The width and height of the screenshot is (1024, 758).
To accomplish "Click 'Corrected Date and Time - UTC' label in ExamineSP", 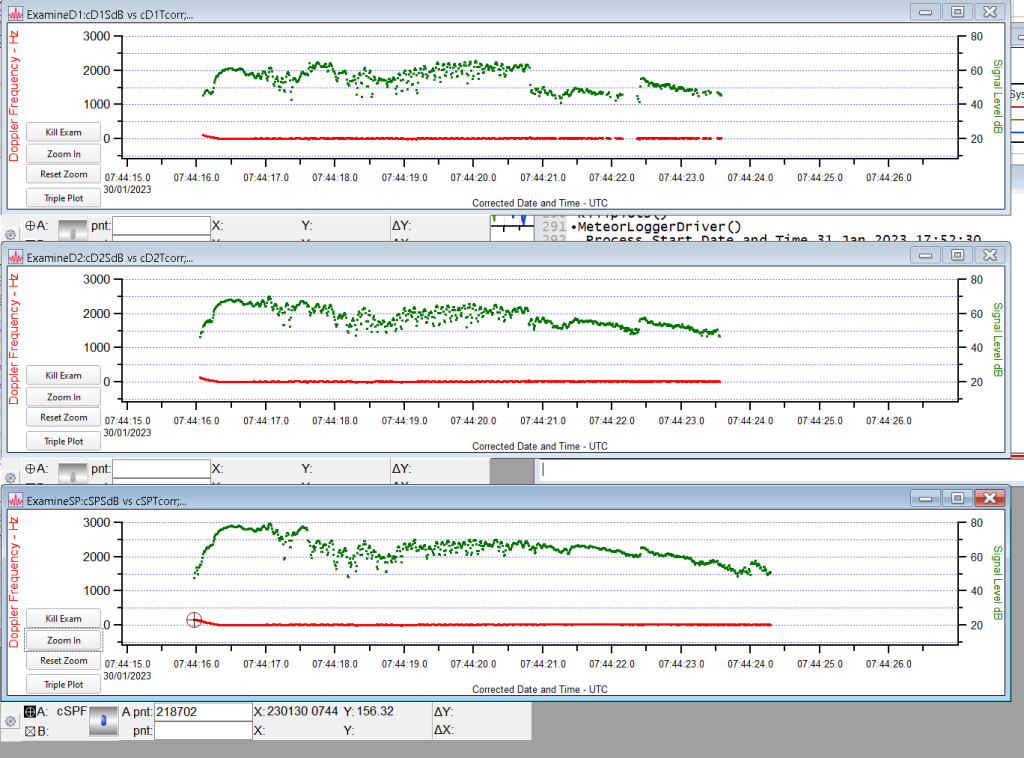I will point(539,689).
